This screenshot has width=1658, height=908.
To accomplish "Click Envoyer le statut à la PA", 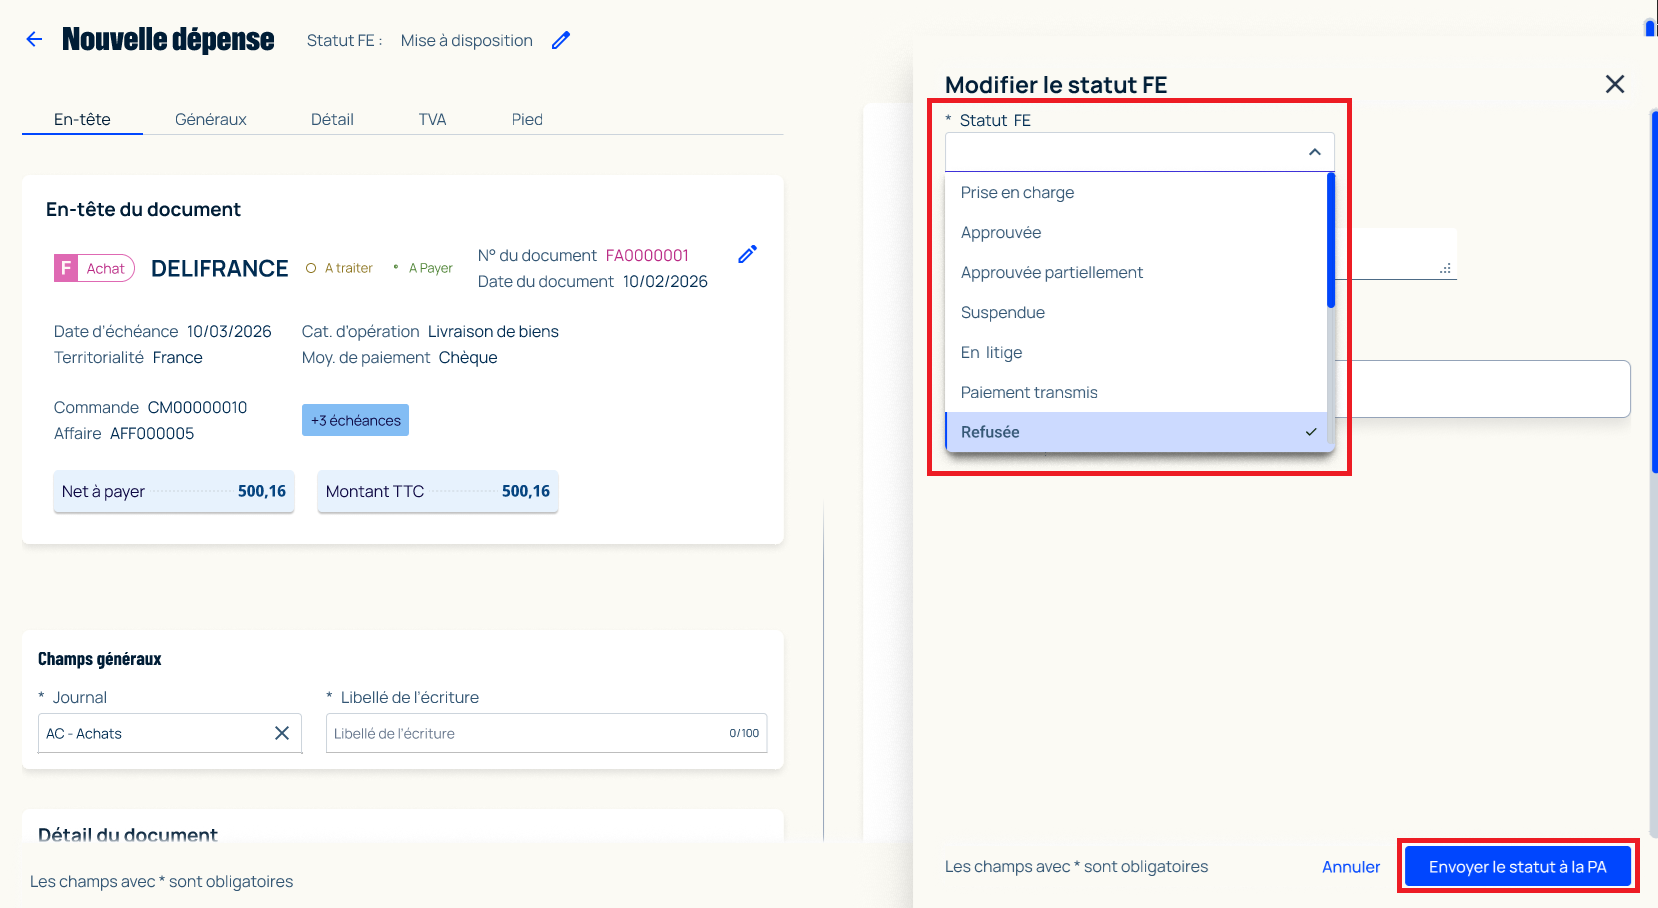I will (x=1517, y=867).
